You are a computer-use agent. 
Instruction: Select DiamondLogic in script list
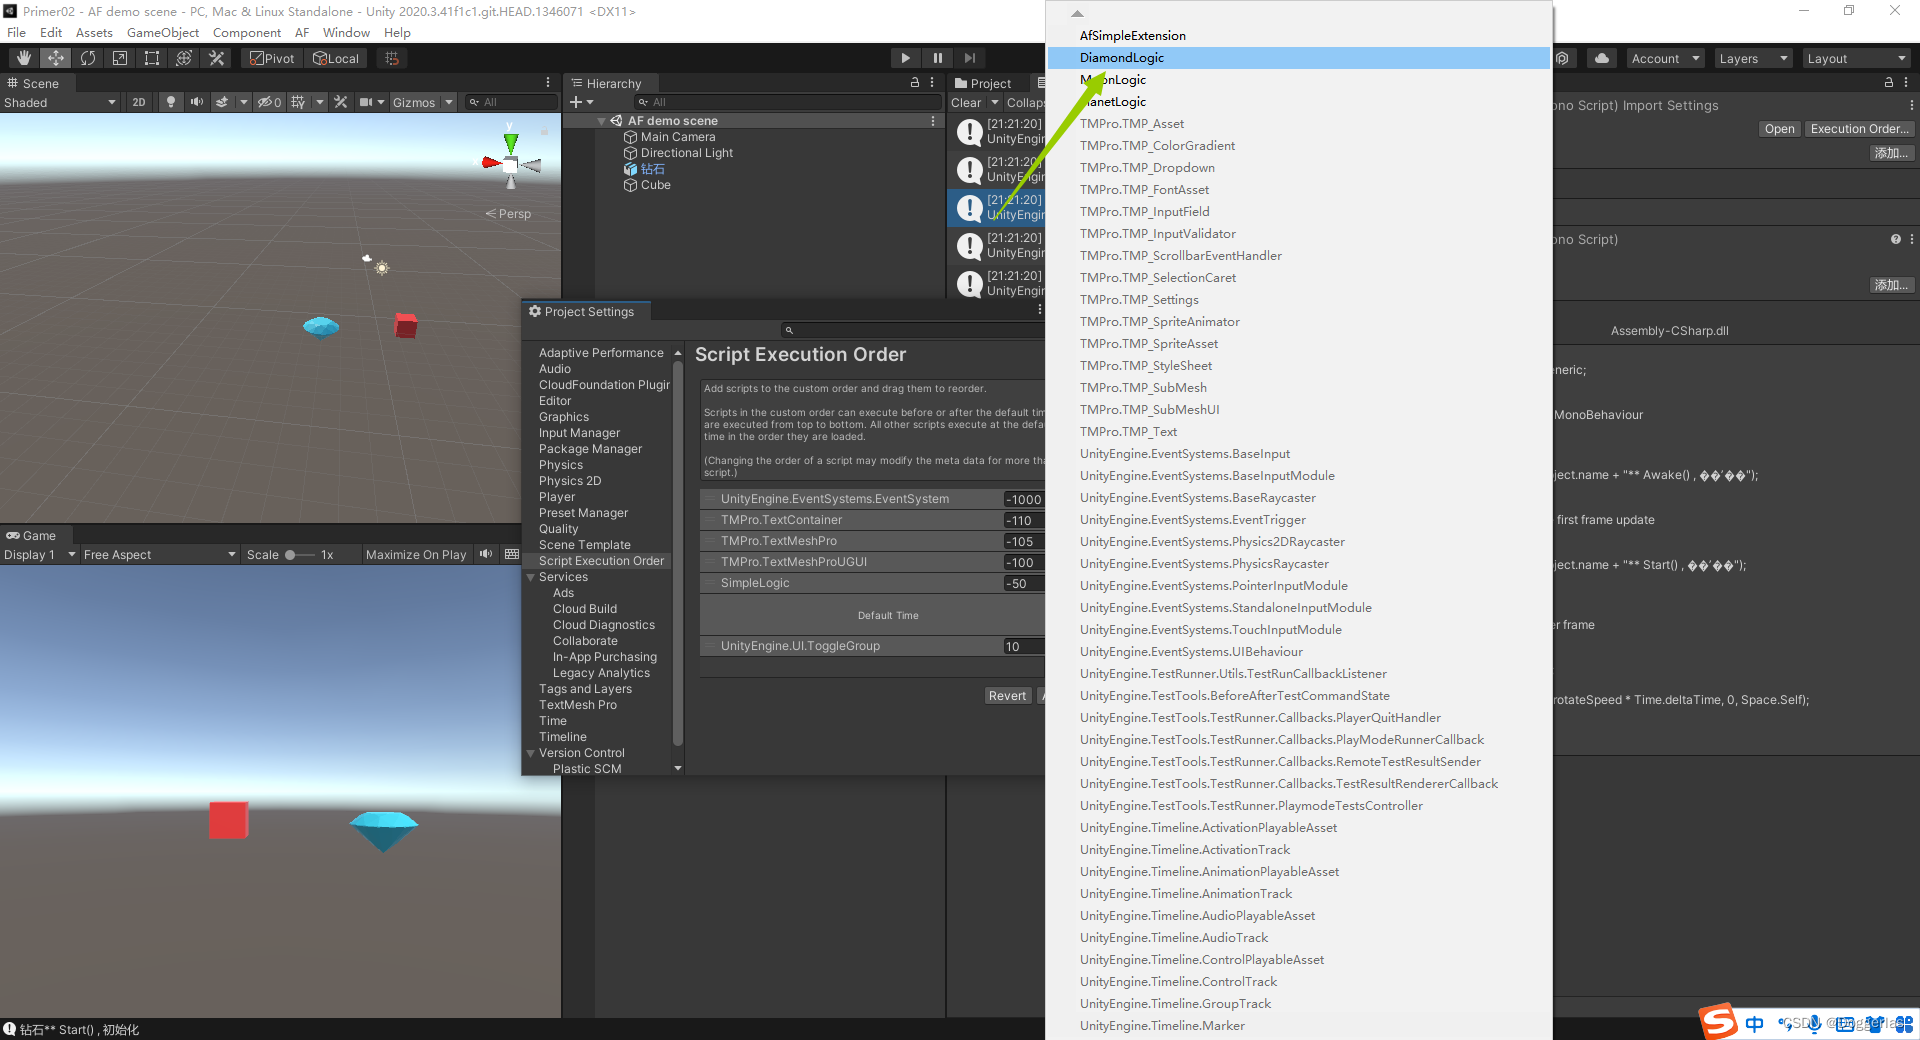click(x=1299, y=58)
